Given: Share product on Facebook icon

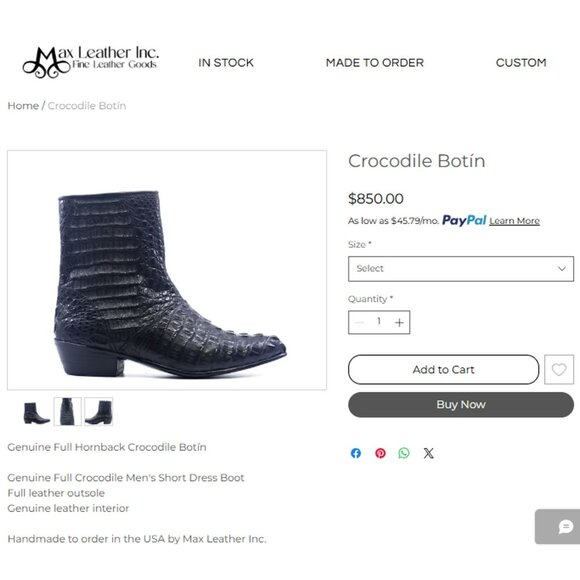Looking at the screenshot, I should pyautogui.click(x=356, y=453).
